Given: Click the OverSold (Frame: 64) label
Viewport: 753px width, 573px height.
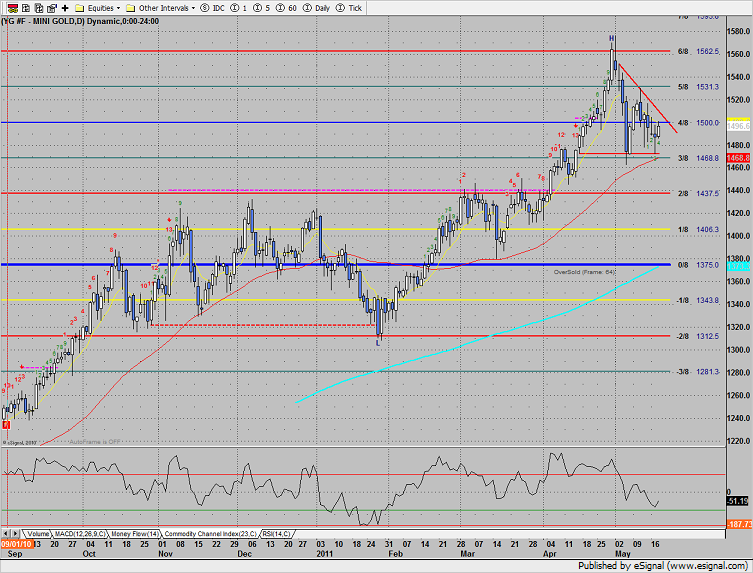Looking at the screenshot, I should [x=584, y=272].
